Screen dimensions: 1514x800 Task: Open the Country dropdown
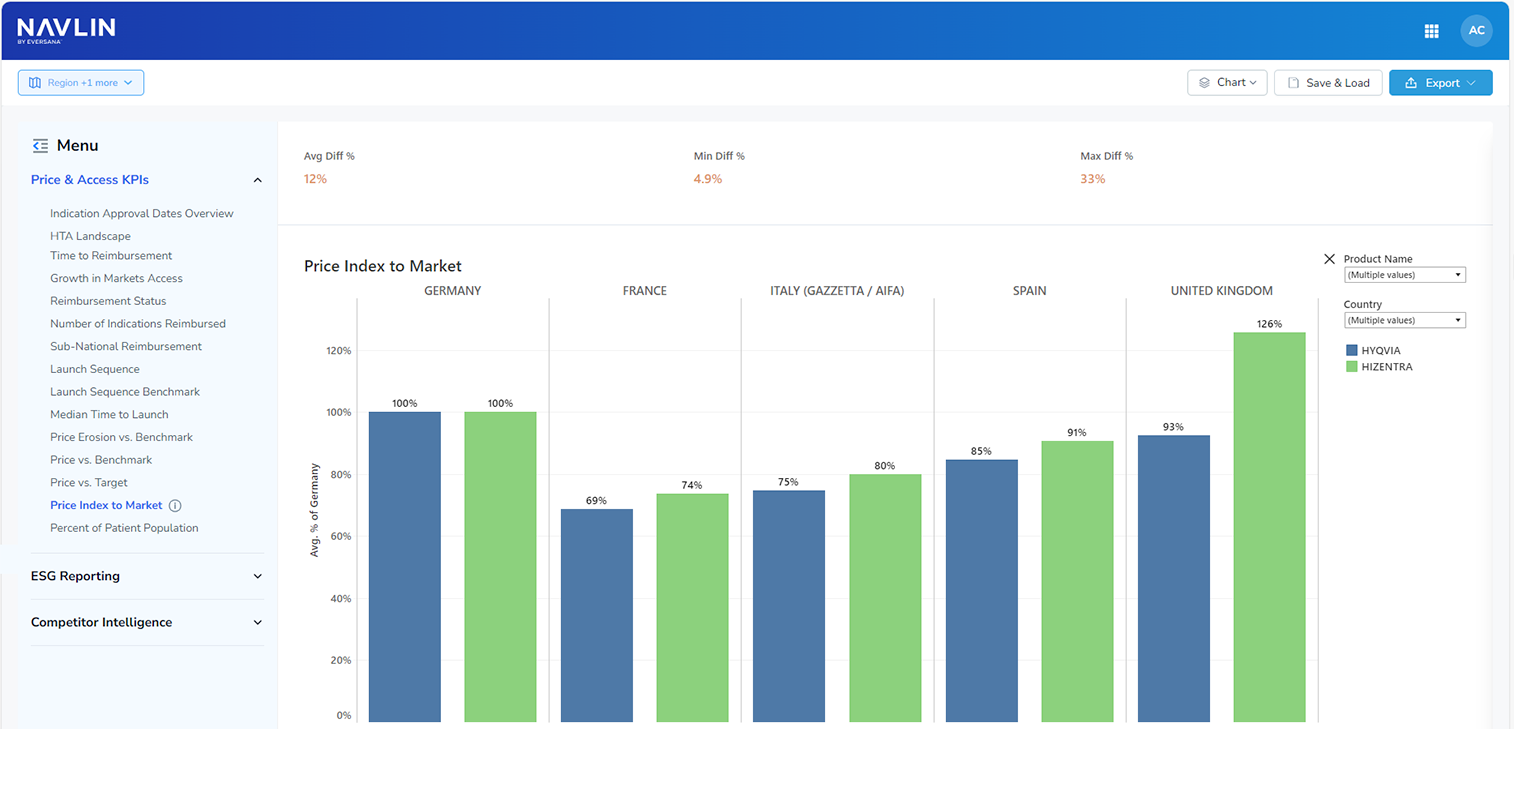(x=1404, y=321)
